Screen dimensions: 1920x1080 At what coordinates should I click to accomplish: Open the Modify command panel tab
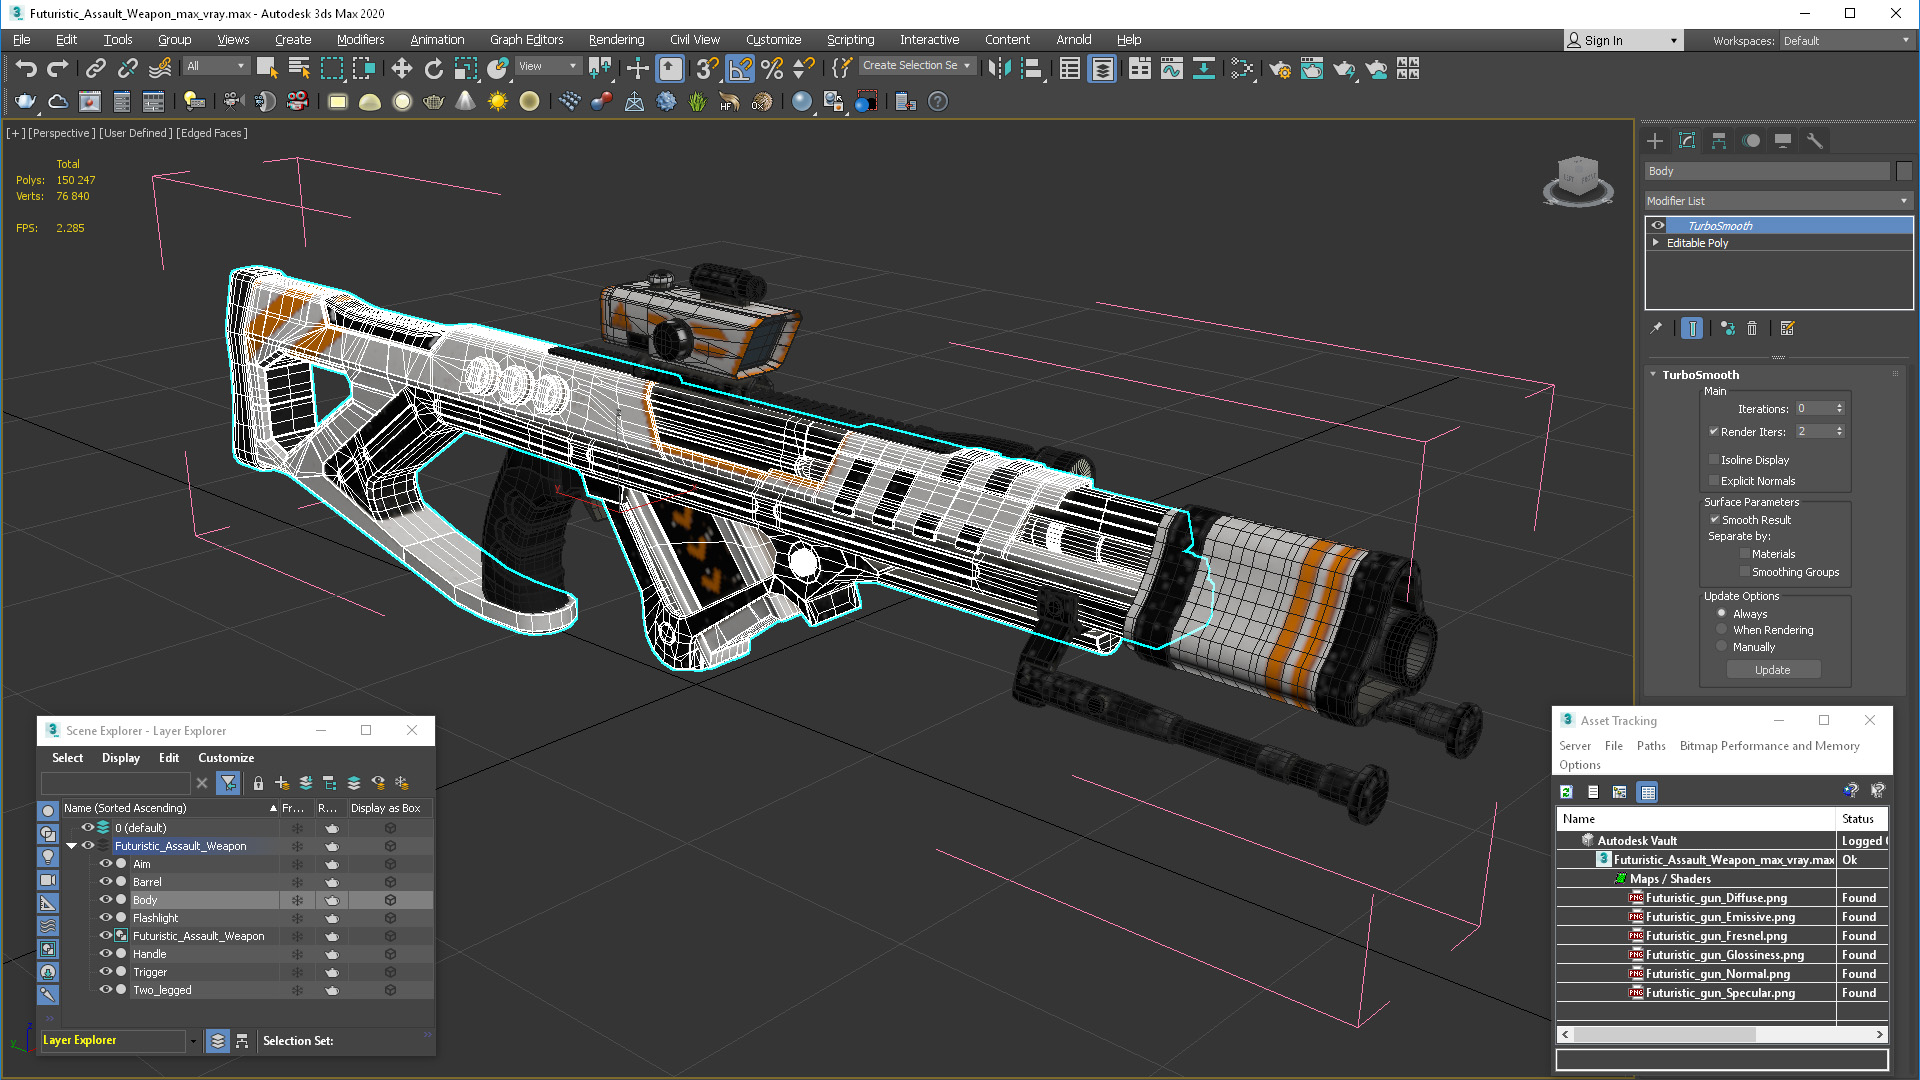pos(1687,141)
